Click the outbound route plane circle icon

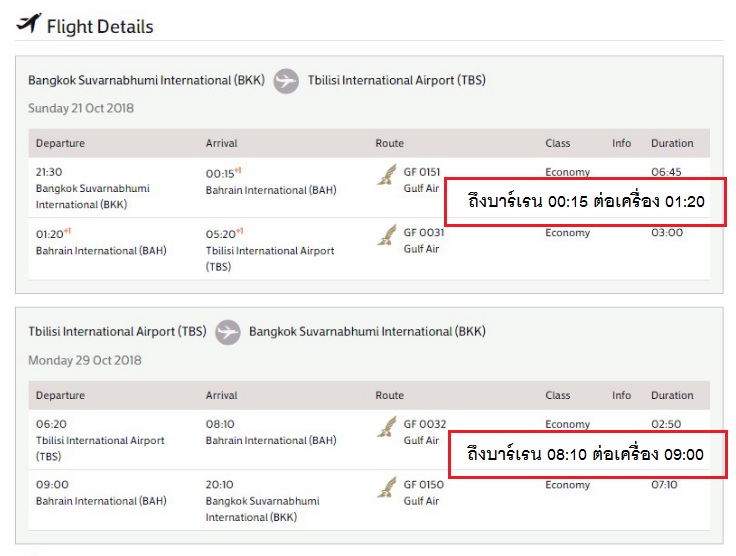click(x=286, y=81)
